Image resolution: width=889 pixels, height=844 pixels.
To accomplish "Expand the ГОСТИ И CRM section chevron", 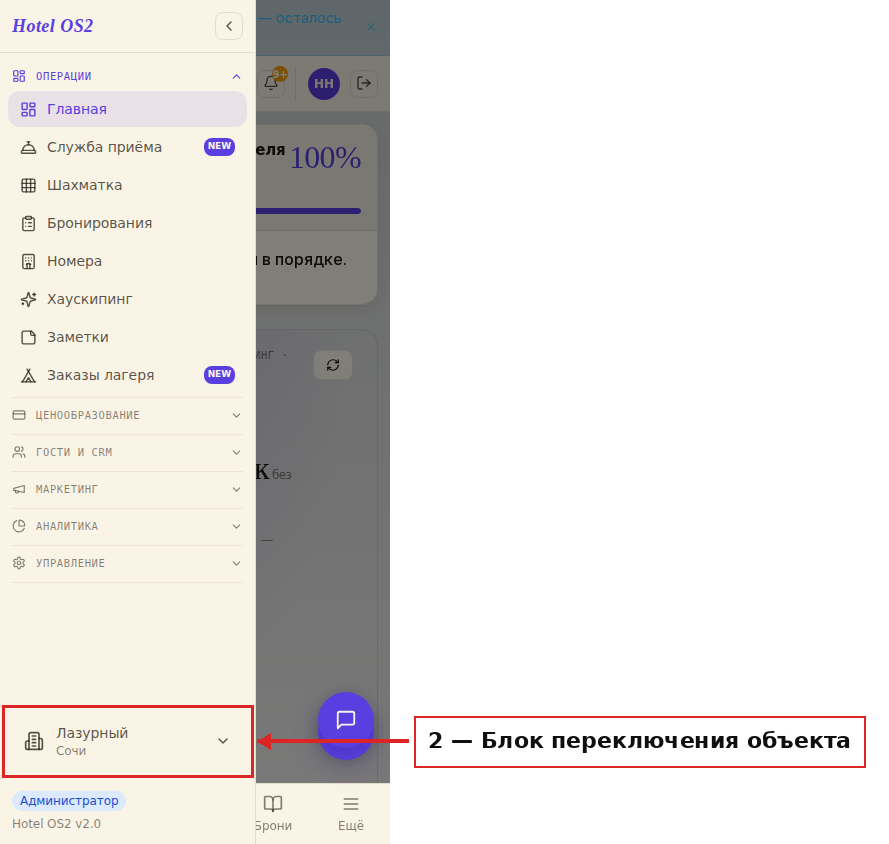I will pos(236,452).
